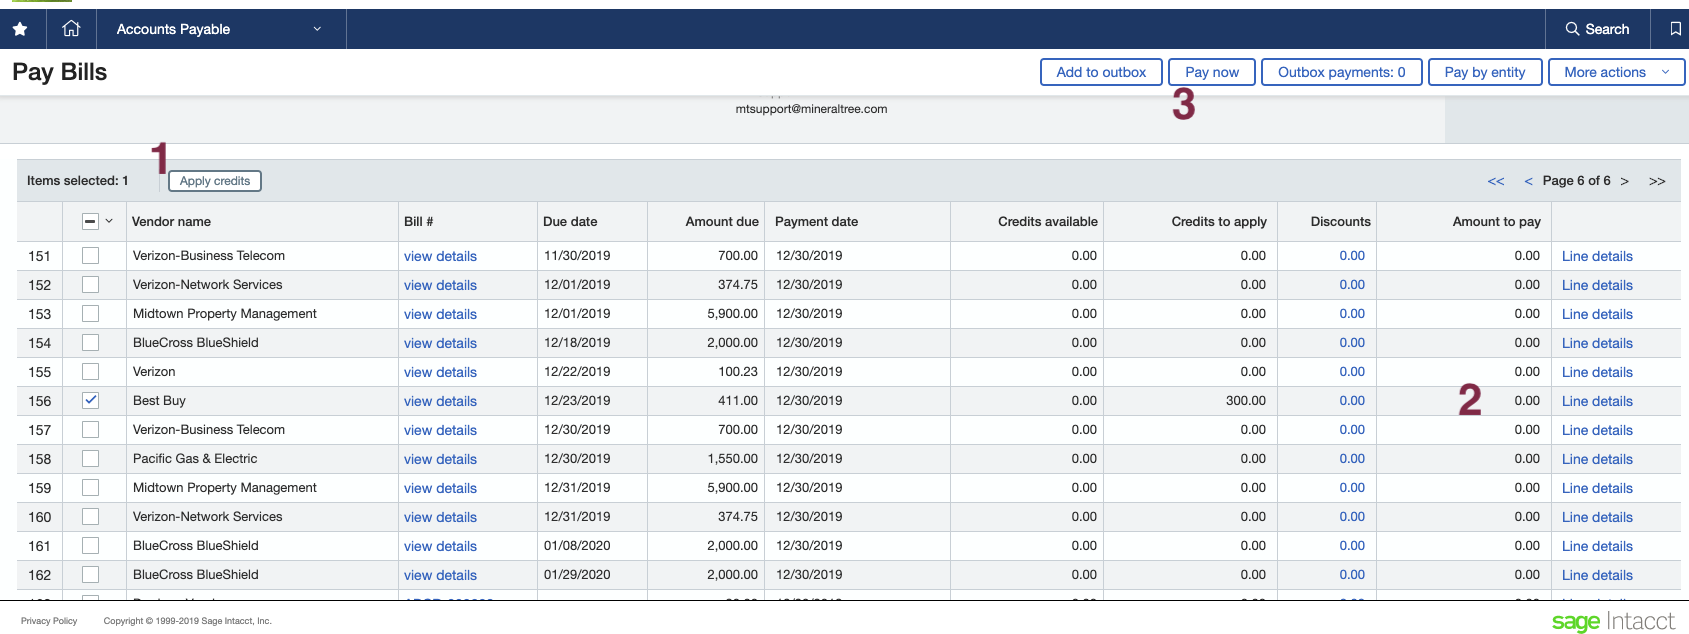1689x634 pixels.
Task: Open Privacy Policy footer link
Action: point(49,621)
